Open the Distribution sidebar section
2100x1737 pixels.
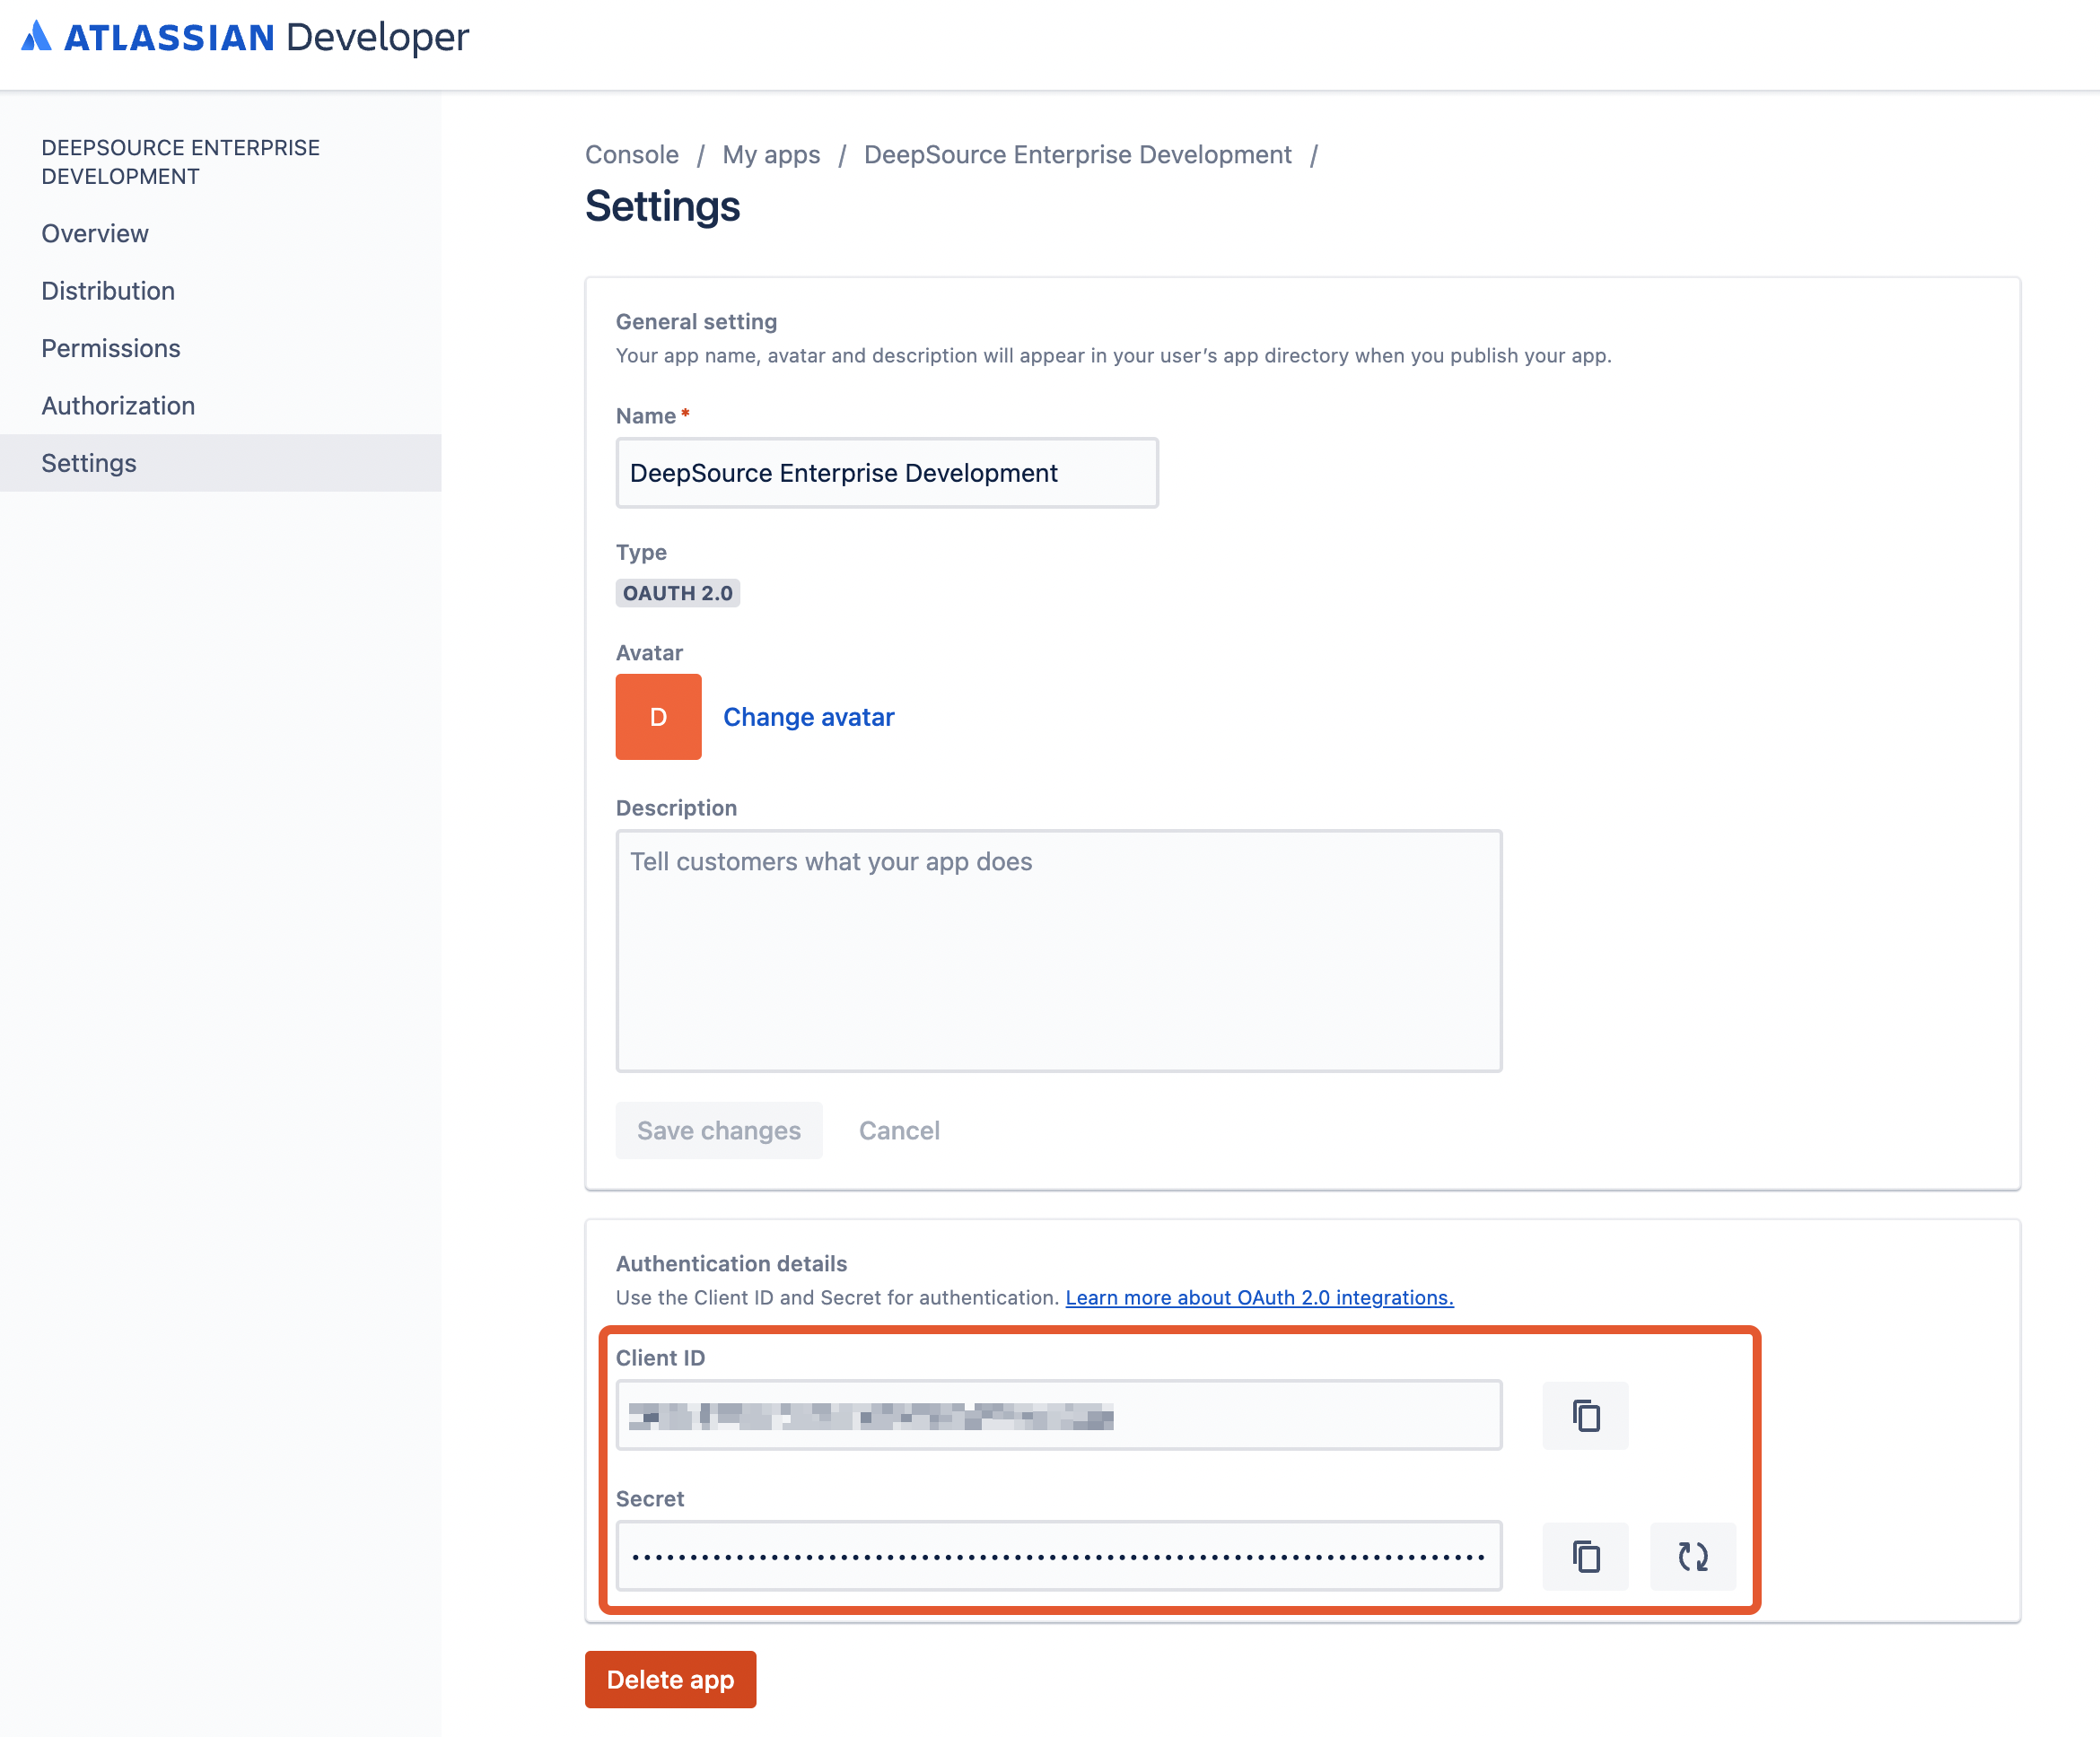[x=108, y=290]
